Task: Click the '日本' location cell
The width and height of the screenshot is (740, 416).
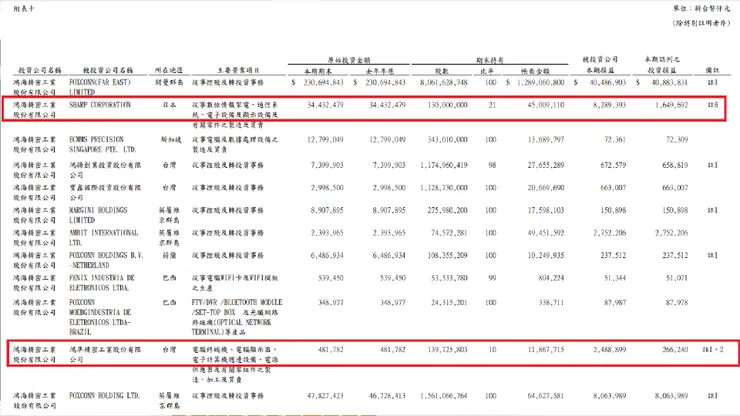Action: (169, 105)
